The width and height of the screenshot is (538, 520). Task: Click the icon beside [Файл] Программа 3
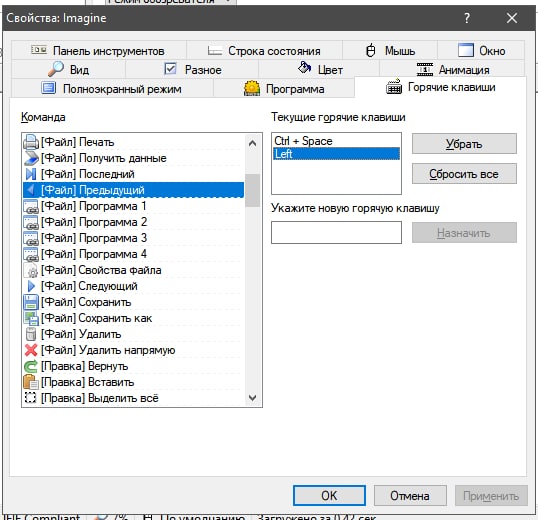[x=31, y=238]
